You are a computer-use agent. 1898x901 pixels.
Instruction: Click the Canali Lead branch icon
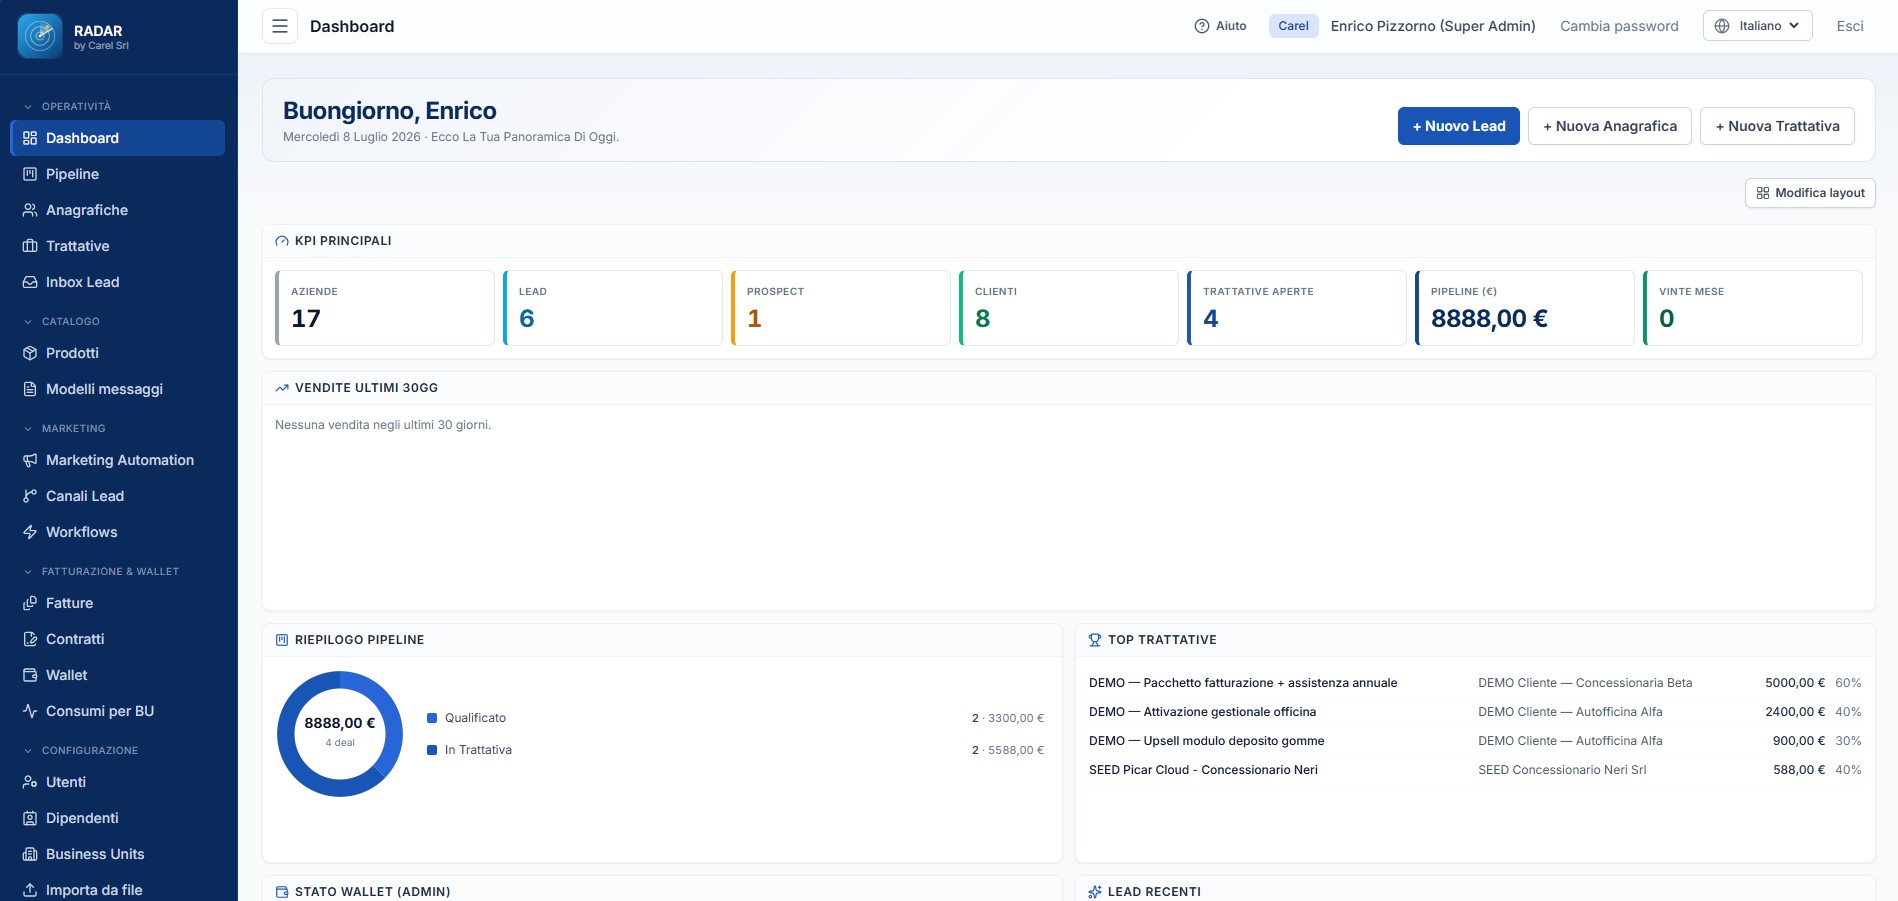tap(30, 496)
